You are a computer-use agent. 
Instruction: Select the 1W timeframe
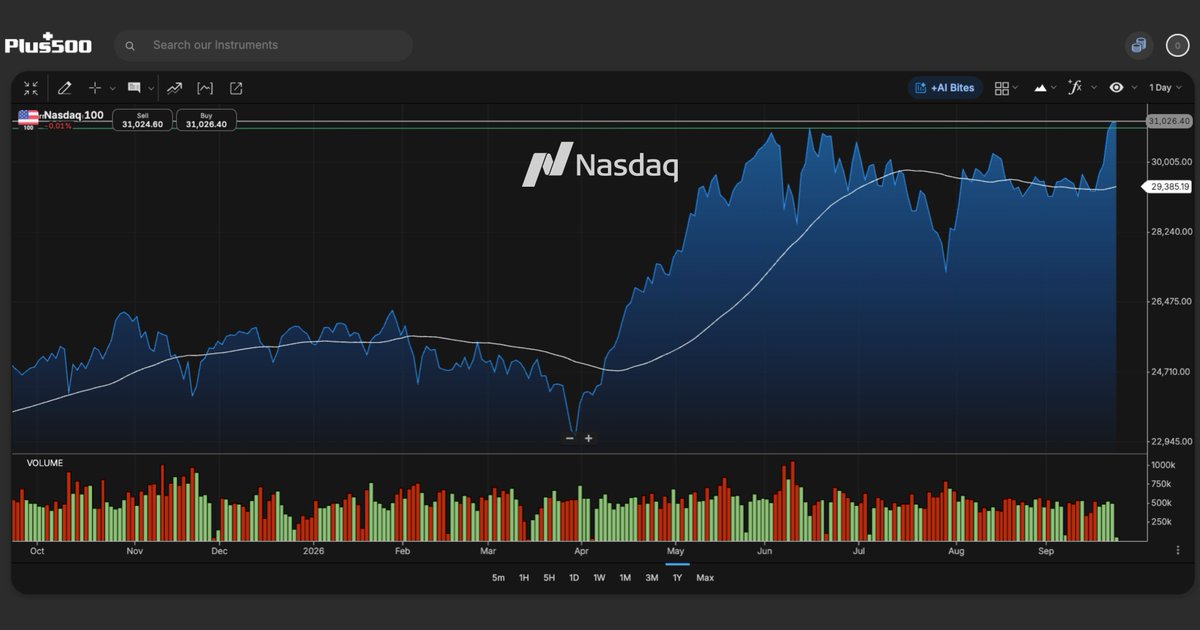599,578
